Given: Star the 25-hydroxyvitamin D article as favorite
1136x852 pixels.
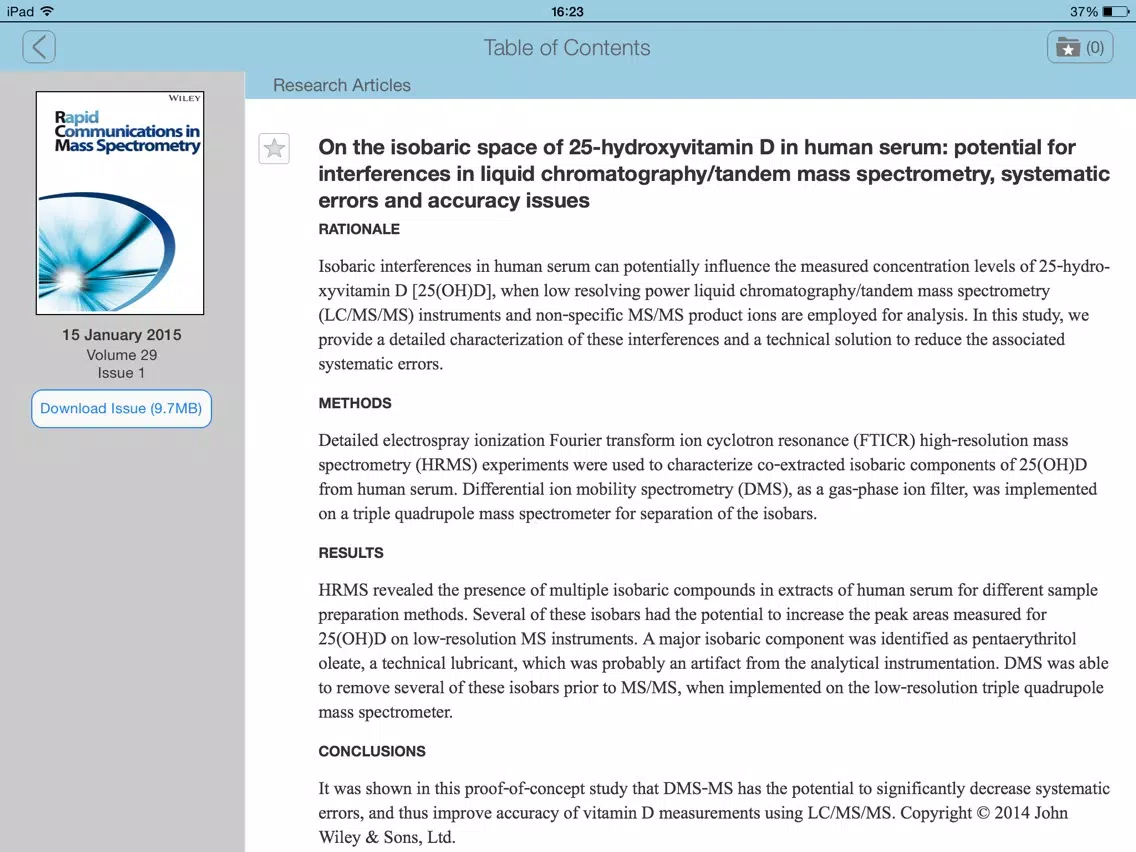Looking at the screenshot, I should point(274,149).
